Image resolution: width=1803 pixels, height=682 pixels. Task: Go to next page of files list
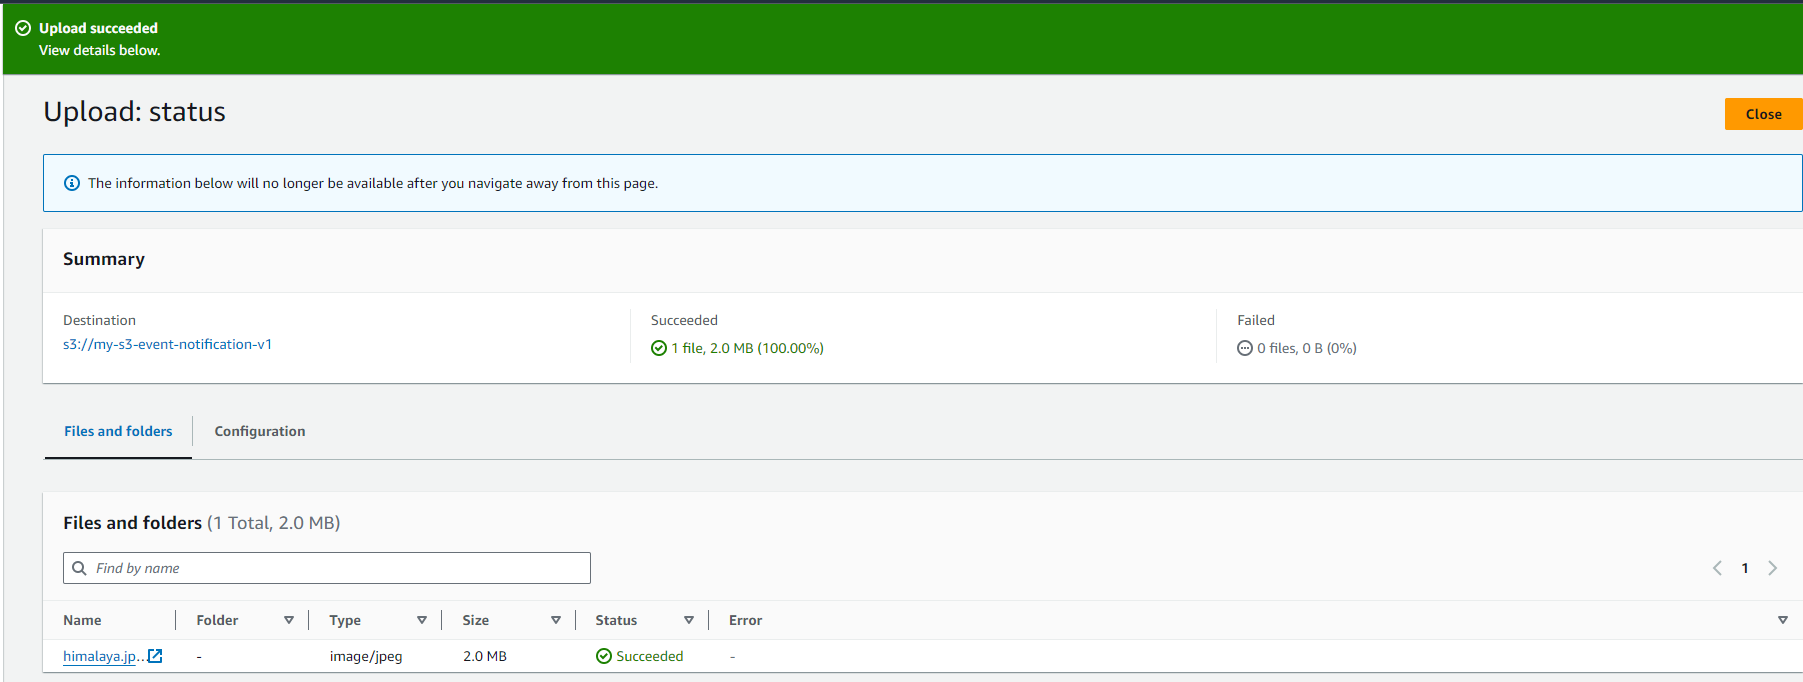point(1773,568)
